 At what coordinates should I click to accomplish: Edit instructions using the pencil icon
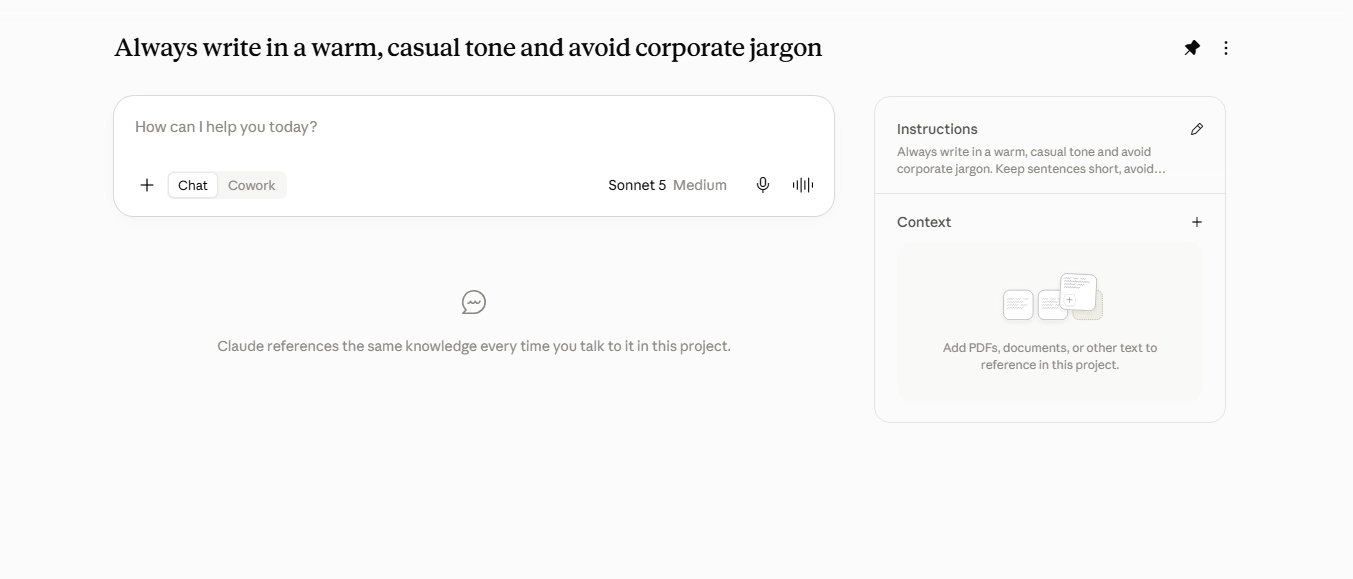pyautogui.click(x=1197, y=129)
